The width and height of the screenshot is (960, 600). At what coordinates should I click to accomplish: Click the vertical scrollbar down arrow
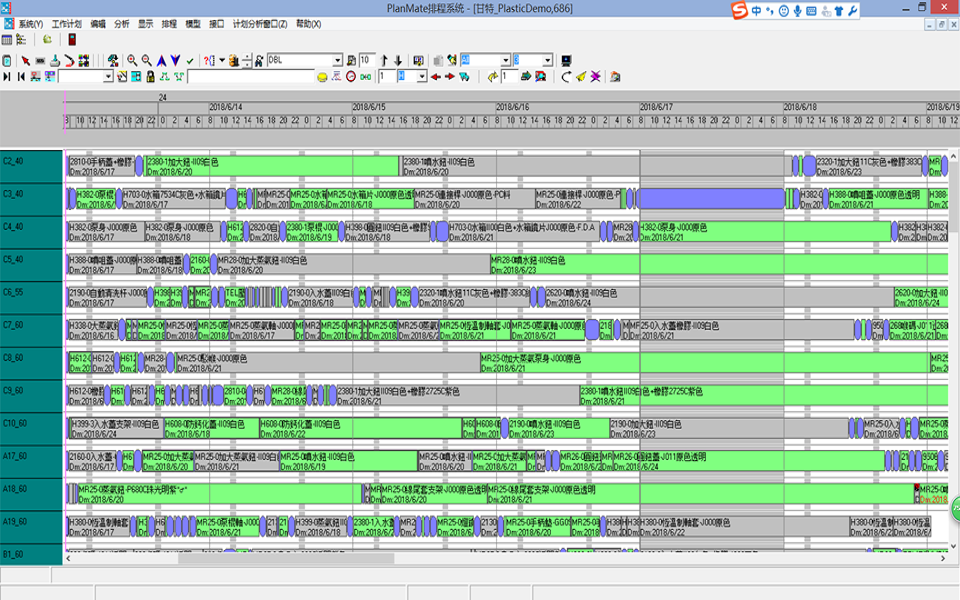953,546
